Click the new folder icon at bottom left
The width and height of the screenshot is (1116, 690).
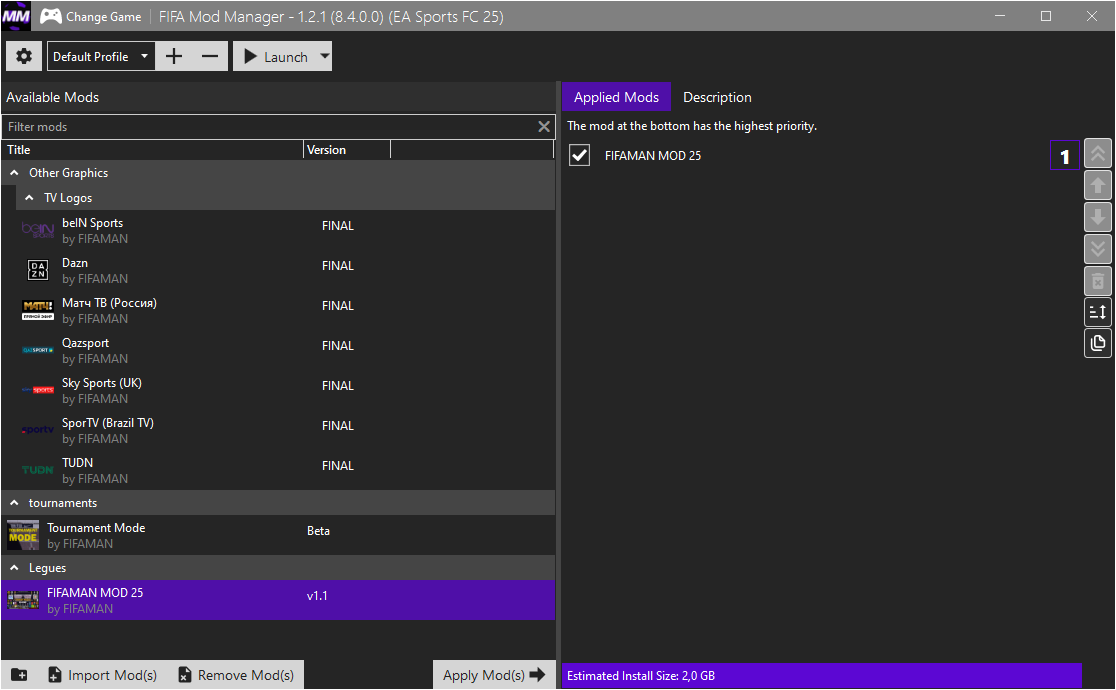tap(19, 675)
